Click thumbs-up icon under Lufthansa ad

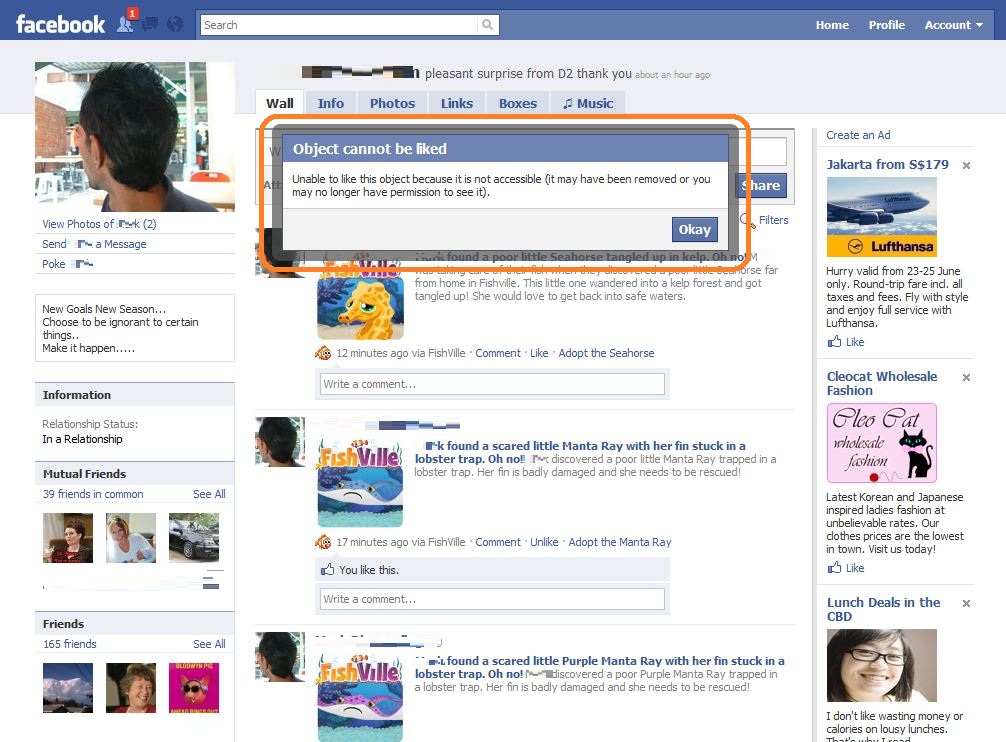point(834,341)
